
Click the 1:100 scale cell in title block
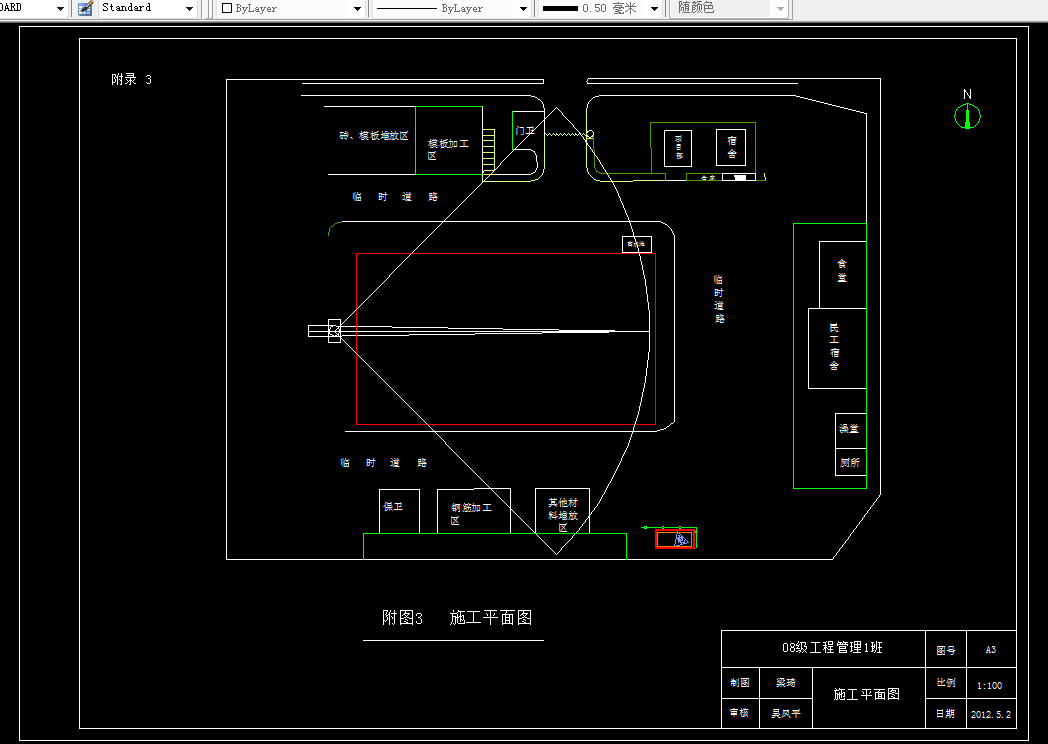(x=989, y=685)
